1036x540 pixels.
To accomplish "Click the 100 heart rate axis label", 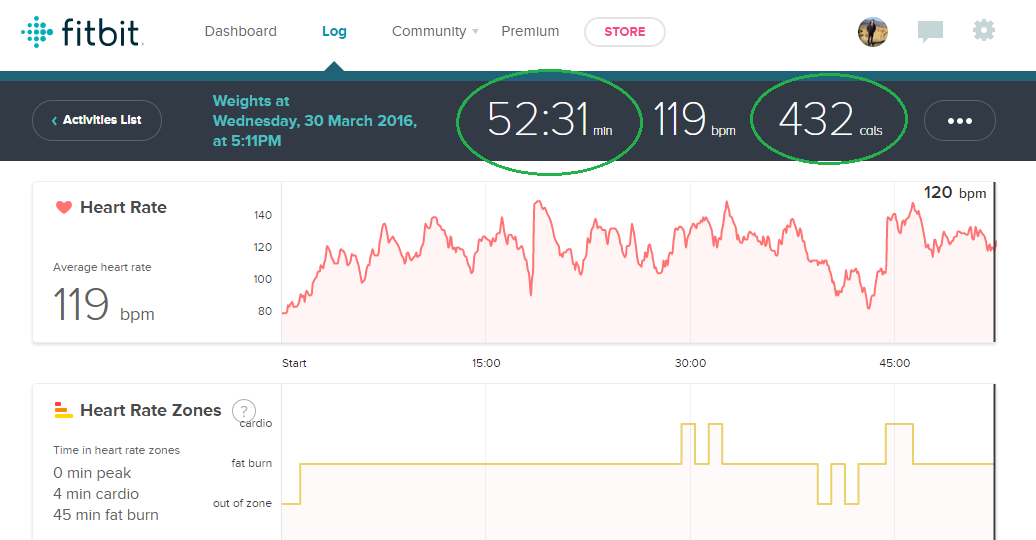I will [262, 279].
